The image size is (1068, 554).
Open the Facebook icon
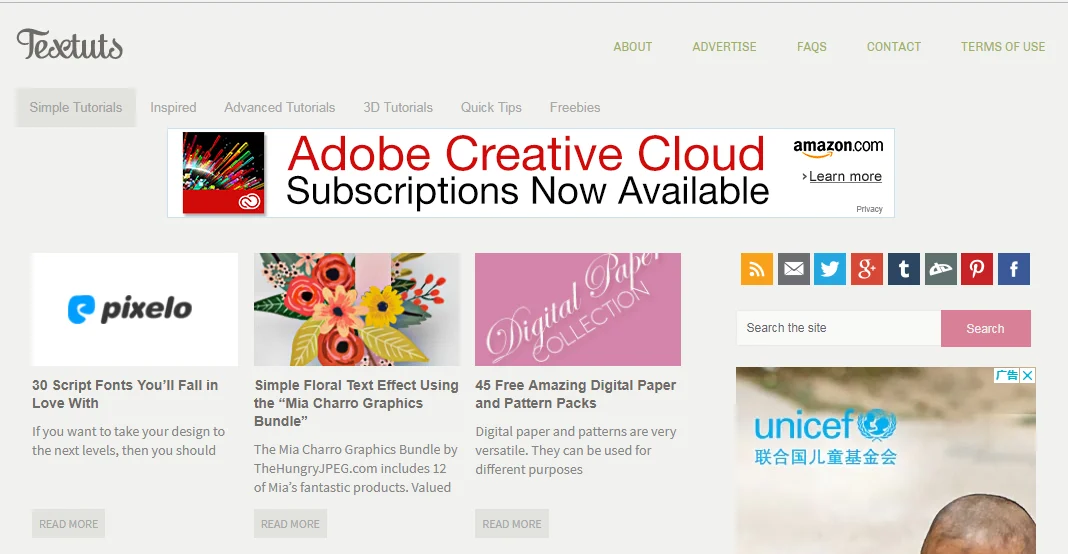[x=1014, y=269]
